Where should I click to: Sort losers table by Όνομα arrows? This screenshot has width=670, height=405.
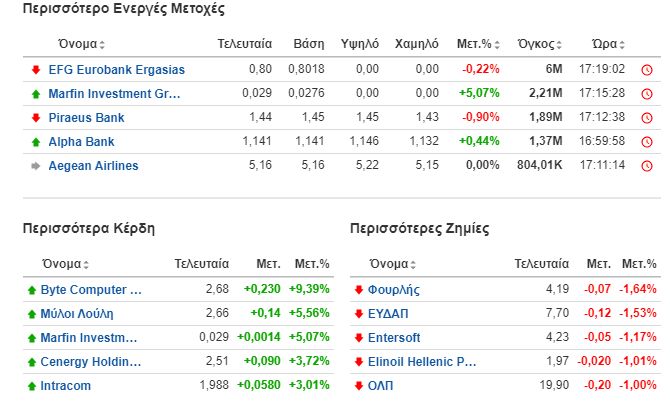click(413, 265)
